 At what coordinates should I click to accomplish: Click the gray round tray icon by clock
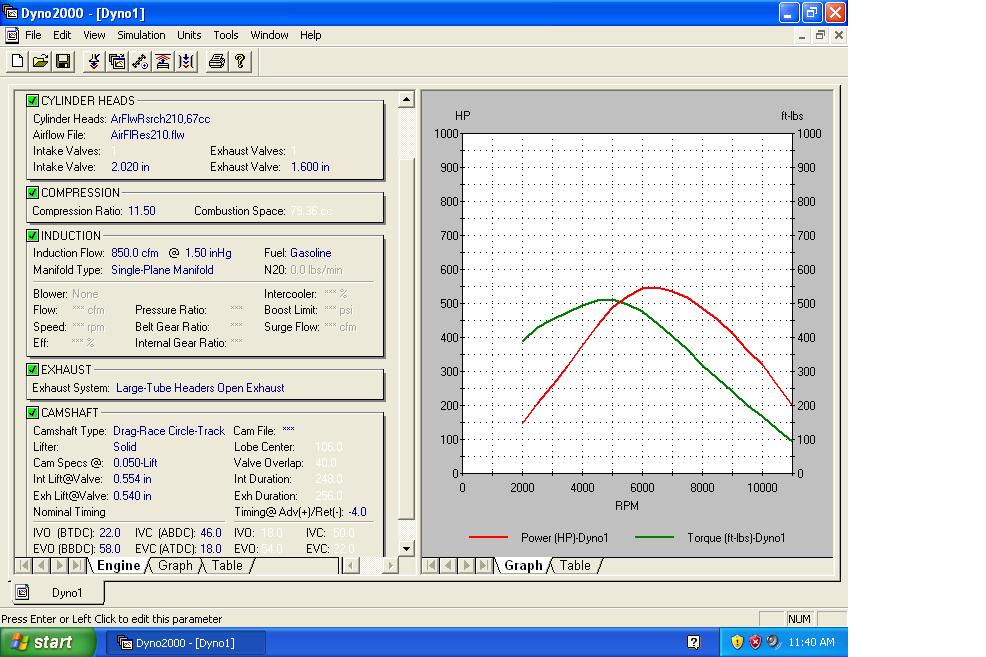click(773, 642)
